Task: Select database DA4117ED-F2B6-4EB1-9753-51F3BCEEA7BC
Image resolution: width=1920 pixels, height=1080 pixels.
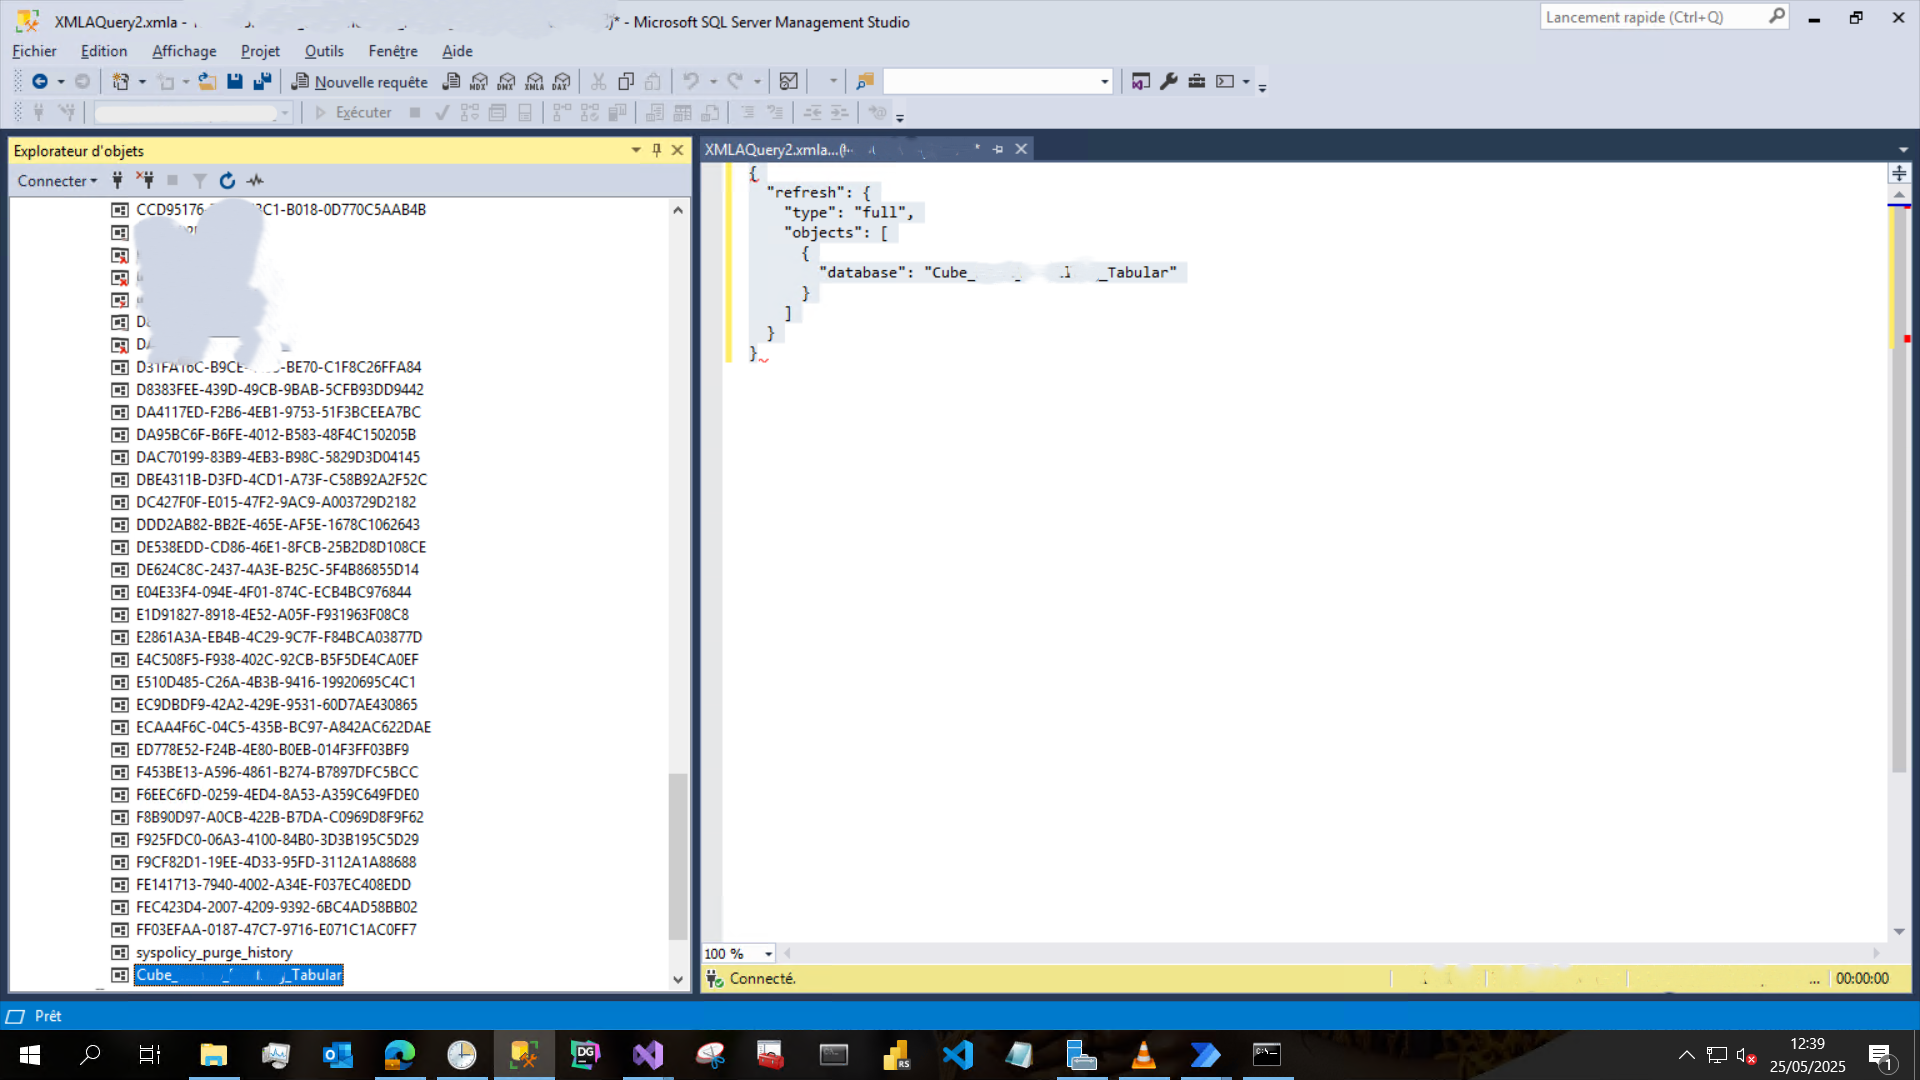Action: click(278, 412)
